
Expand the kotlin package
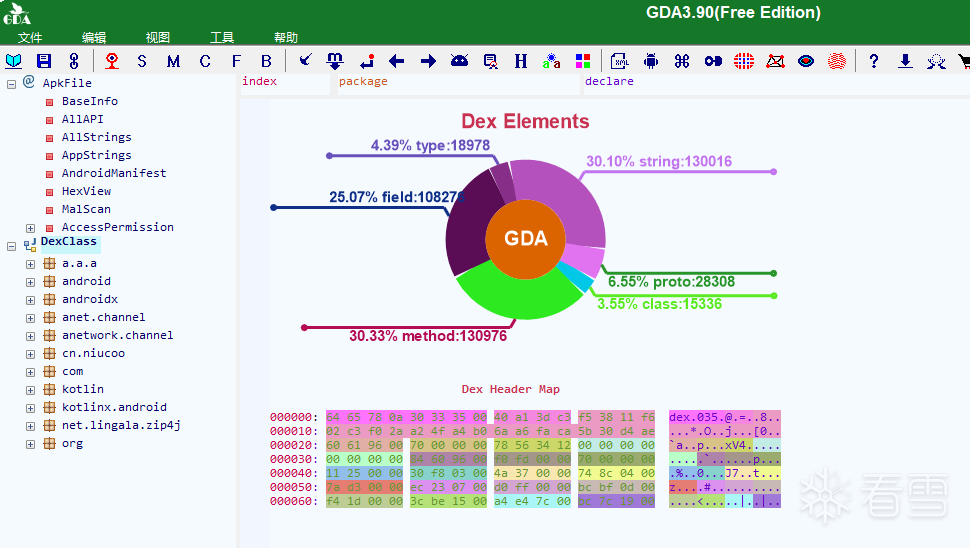pyautogui.click(x=30, y=390)
